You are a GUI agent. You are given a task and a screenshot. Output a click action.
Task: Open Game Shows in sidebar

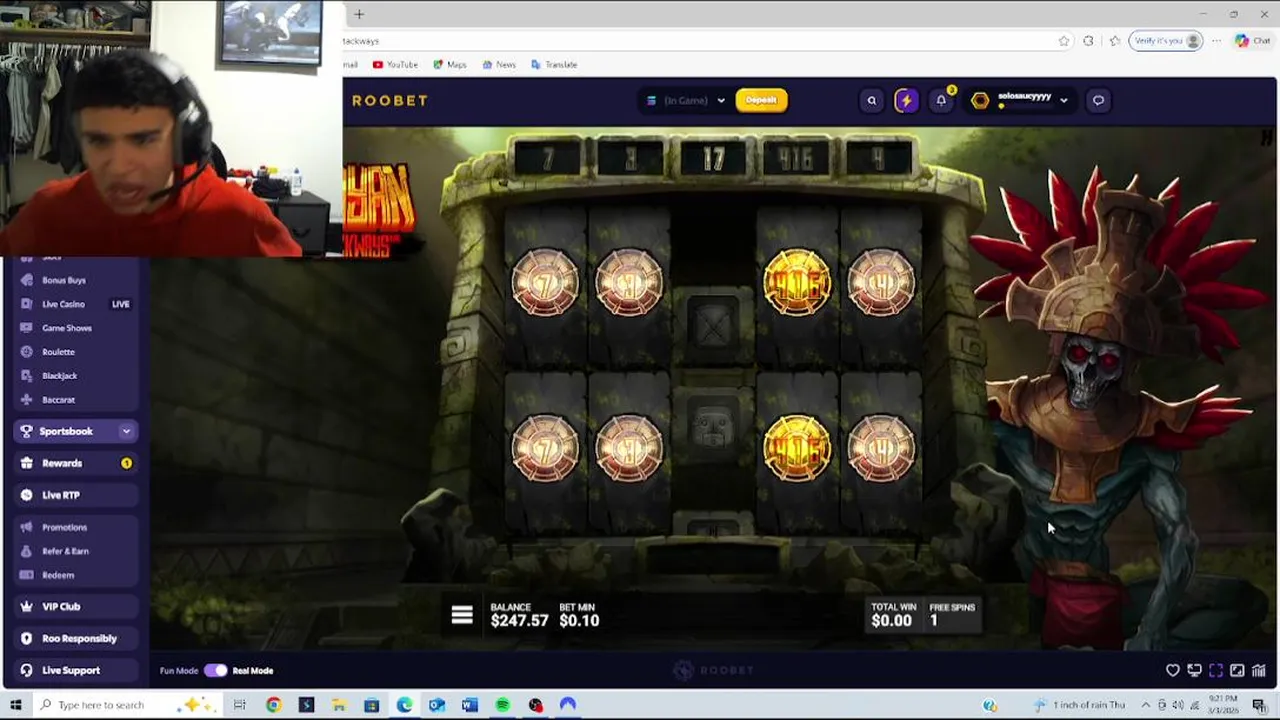coord(66,328)
